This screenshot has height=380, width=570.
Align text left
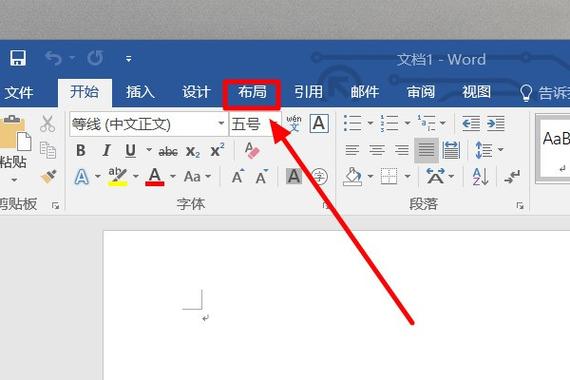click(x=352, y=150)
